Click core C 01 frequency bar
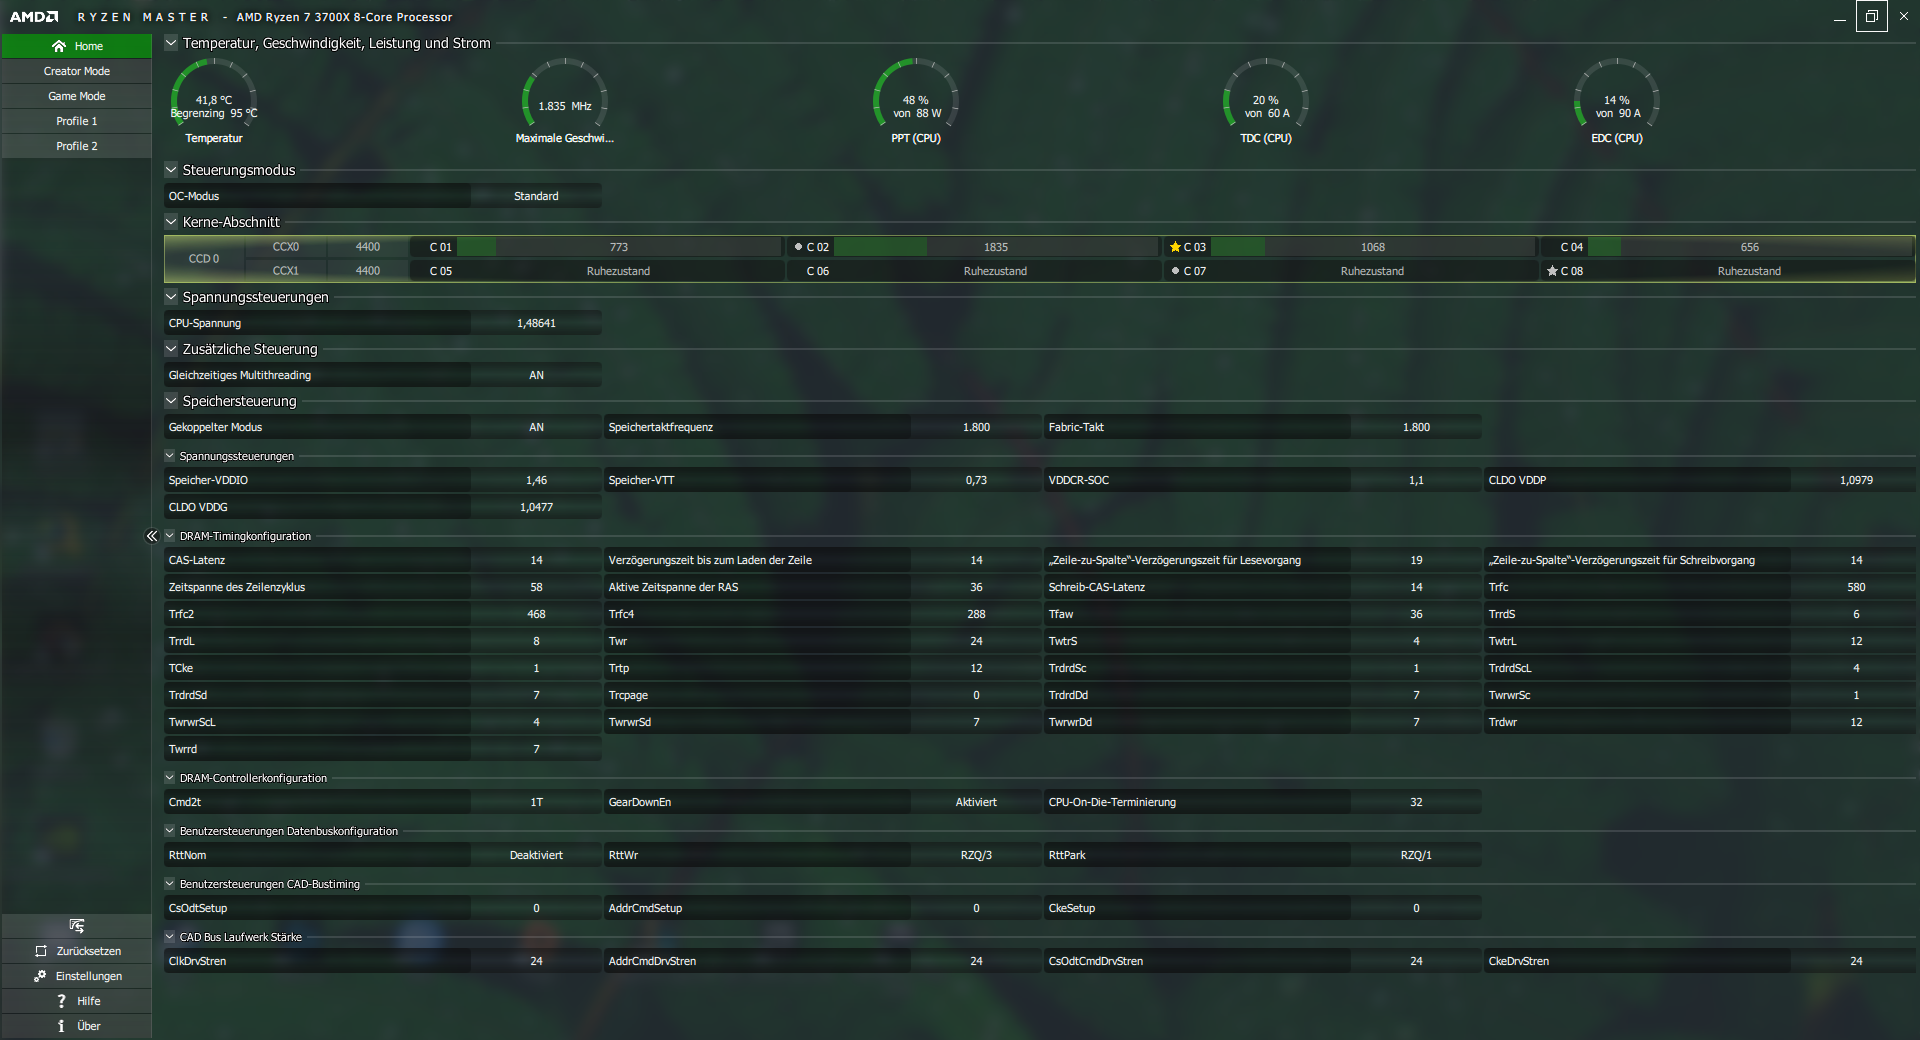Image resolution: width=1920 pixels, height=1040 pixels. click(x=619, y=247)
